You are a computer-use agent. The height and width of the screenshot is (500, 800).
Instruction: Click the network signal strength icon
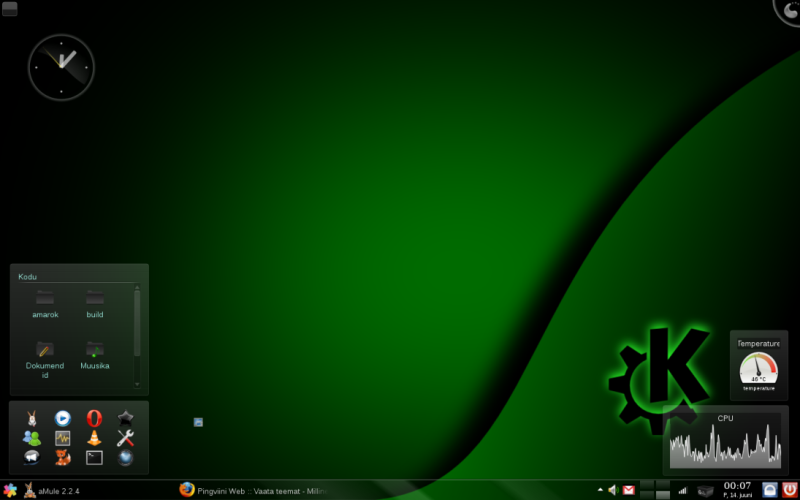pyautogui.click(x=683, y=491)
